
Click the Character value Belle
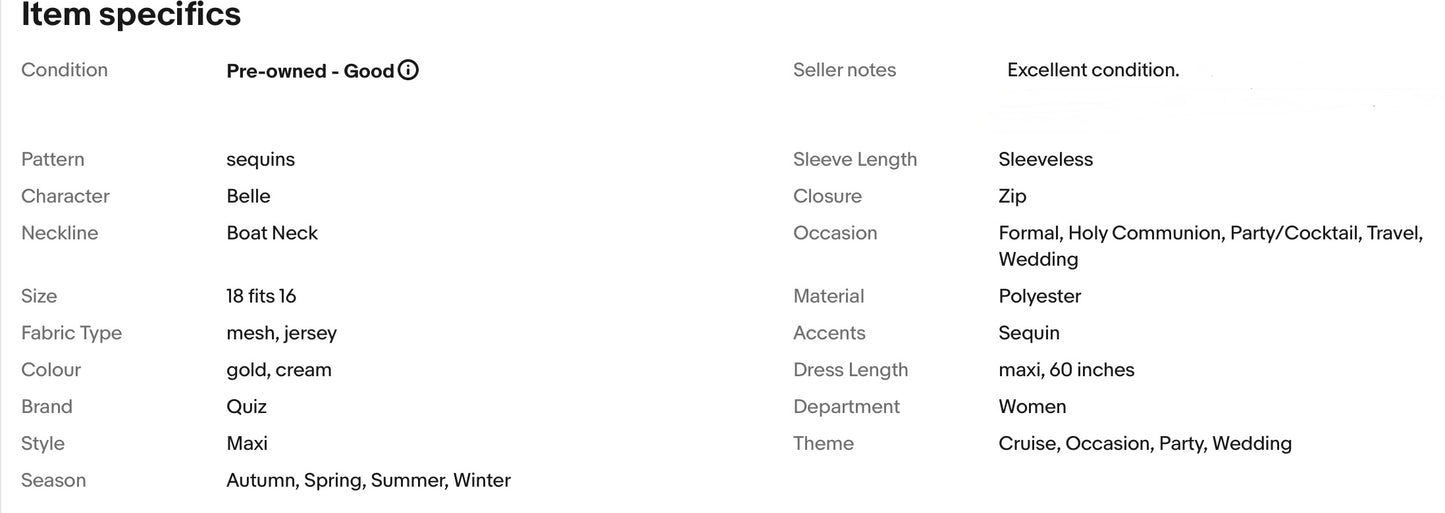[249, 196]
